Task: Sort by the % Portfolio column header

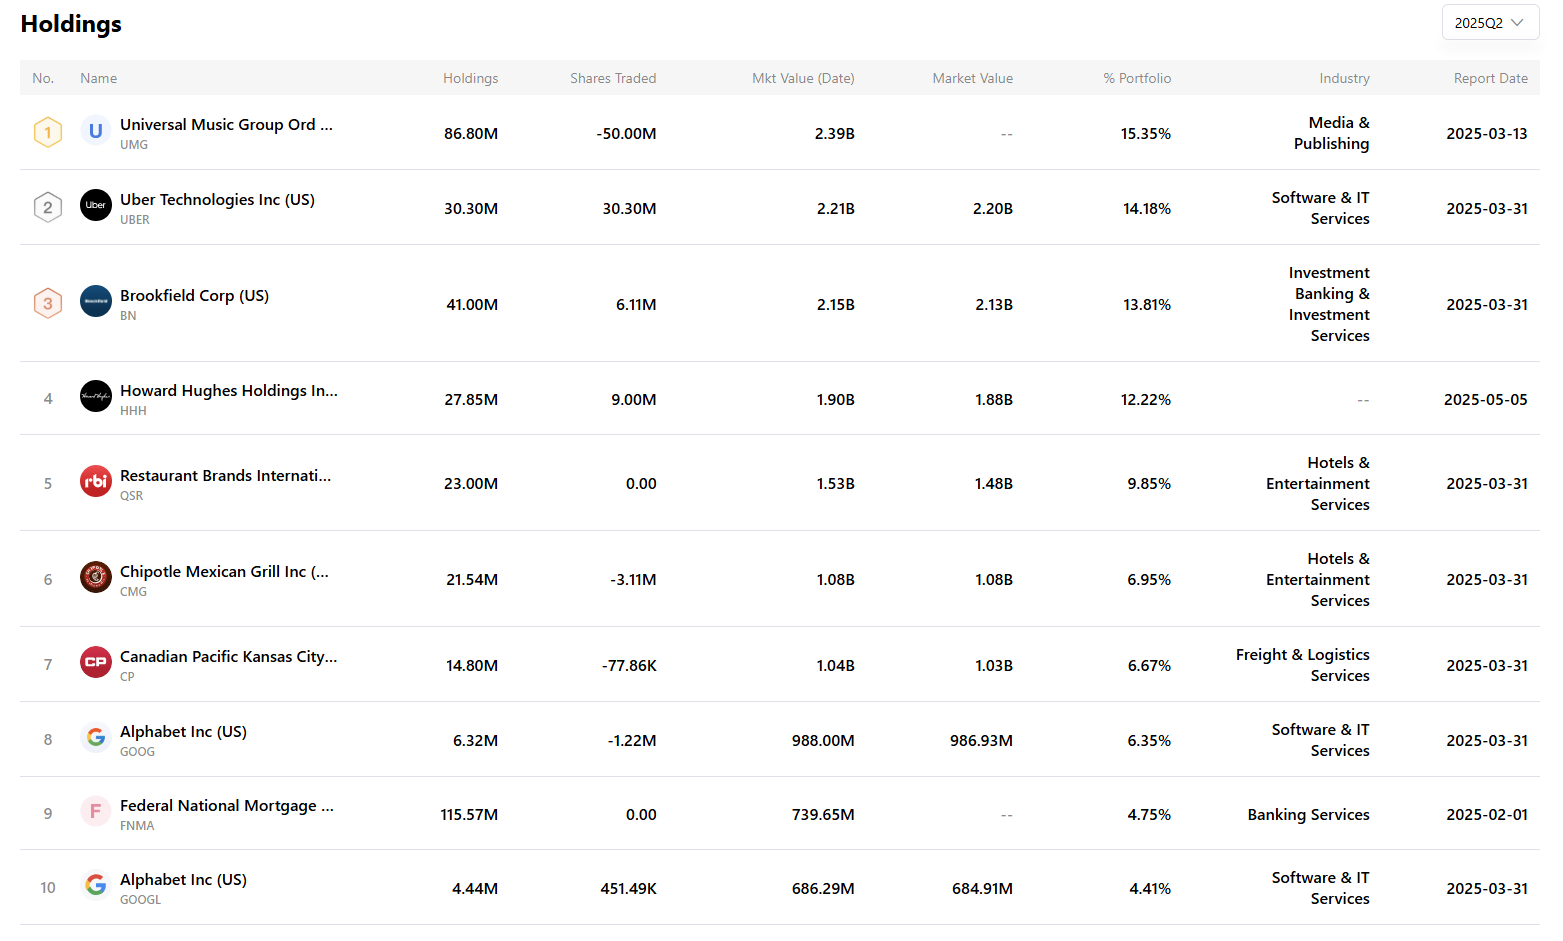Action: [x=1137, y=78]
